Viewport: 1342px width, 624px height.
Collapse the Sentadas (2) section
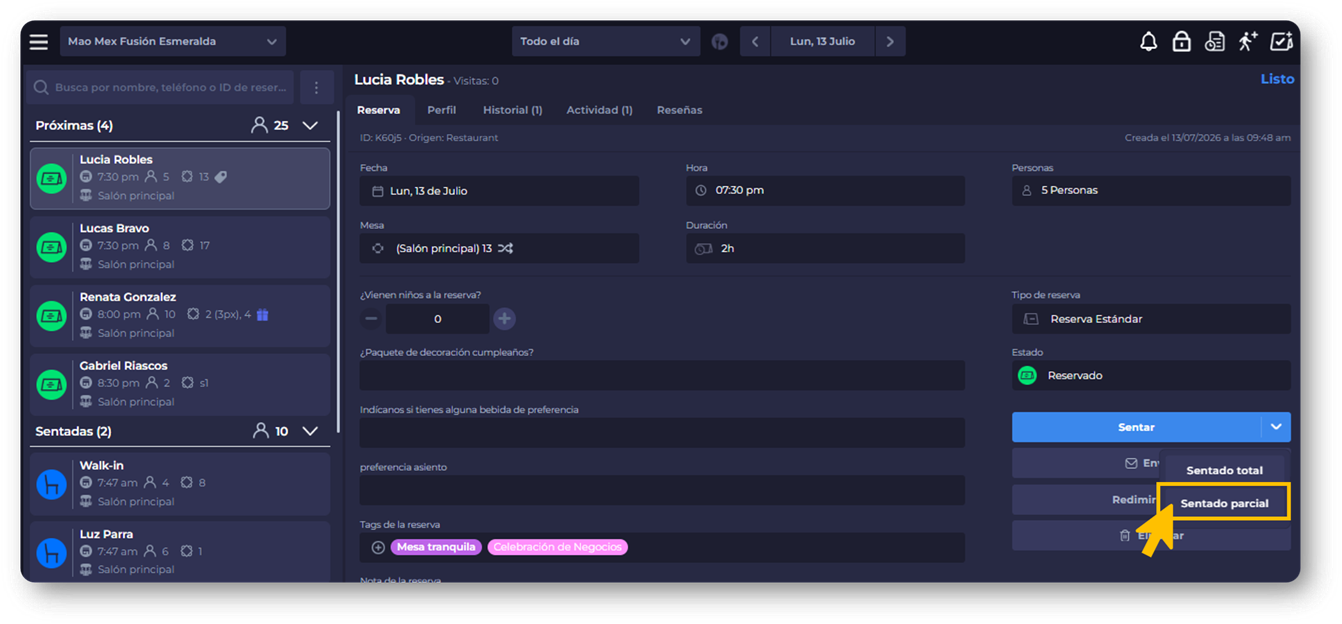pos(310,432)
